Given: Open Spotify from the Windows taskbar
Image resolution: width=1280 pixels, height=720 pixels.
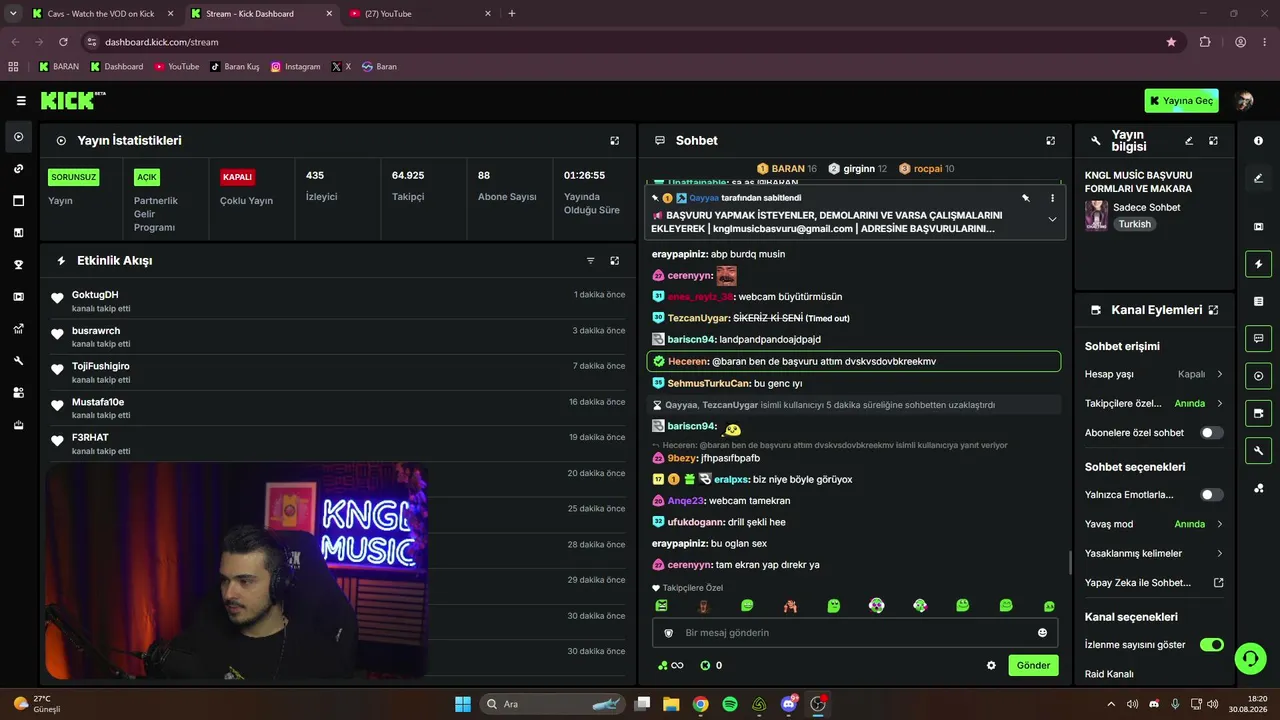Looking at the screenshot, I should pyautogui.click(x=730, y=704).
